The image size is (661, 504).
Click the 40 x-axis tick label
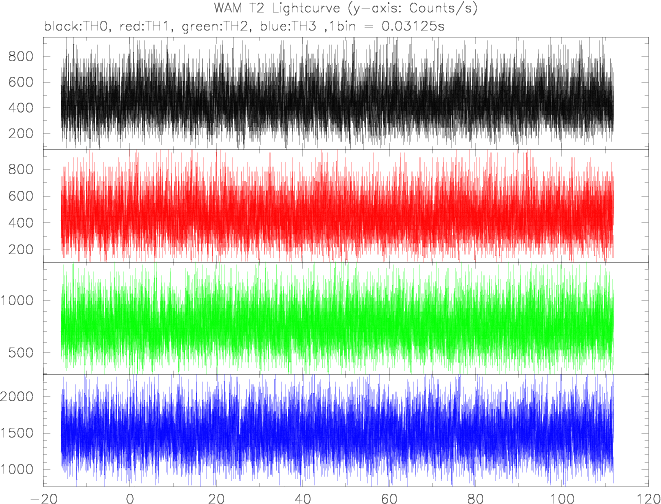303,498
